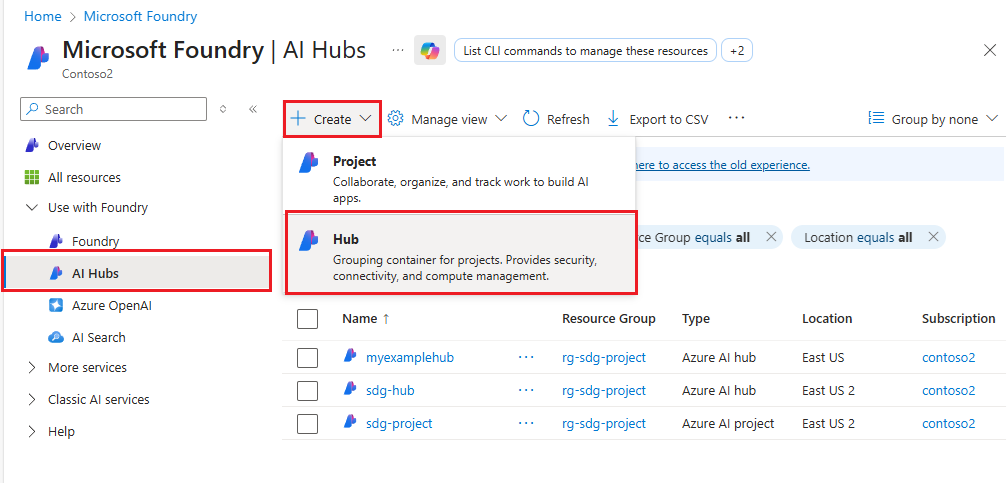Image resolution: width=1007 pixels, height=483 pixels.
Task: Open the Create dropdown
Action: 333,119
